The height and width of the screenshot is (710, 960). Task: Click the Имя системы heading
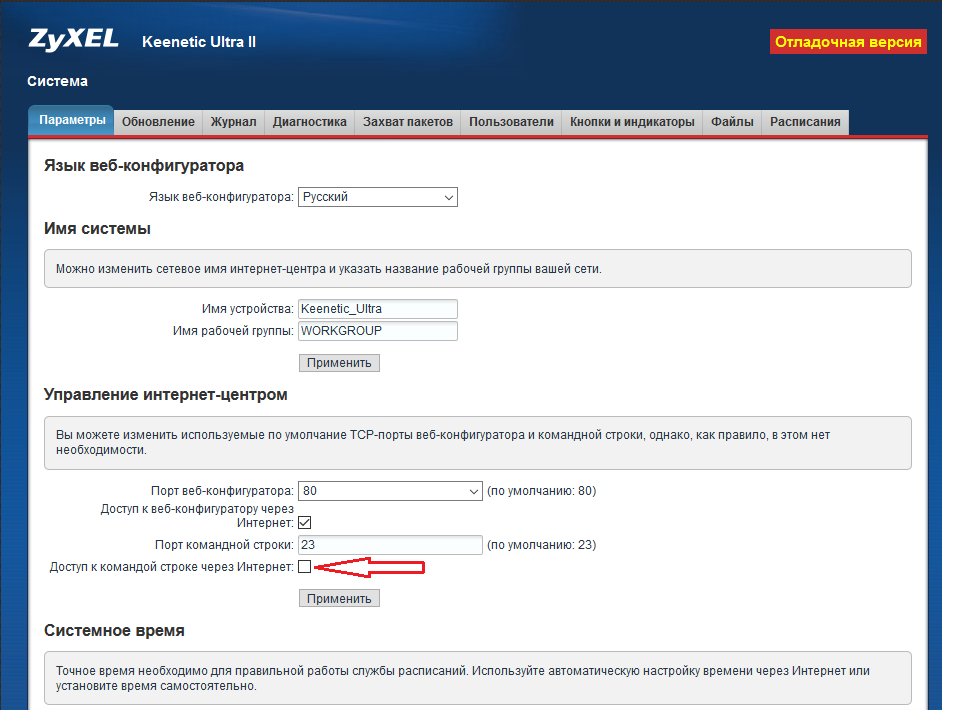[x=97, y=229]
